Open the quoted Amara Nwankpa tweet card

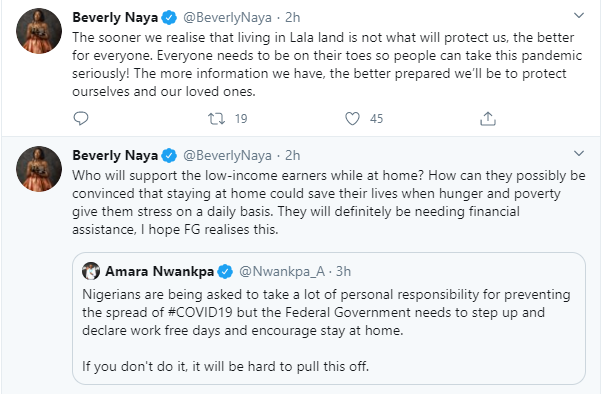(329, 318)
